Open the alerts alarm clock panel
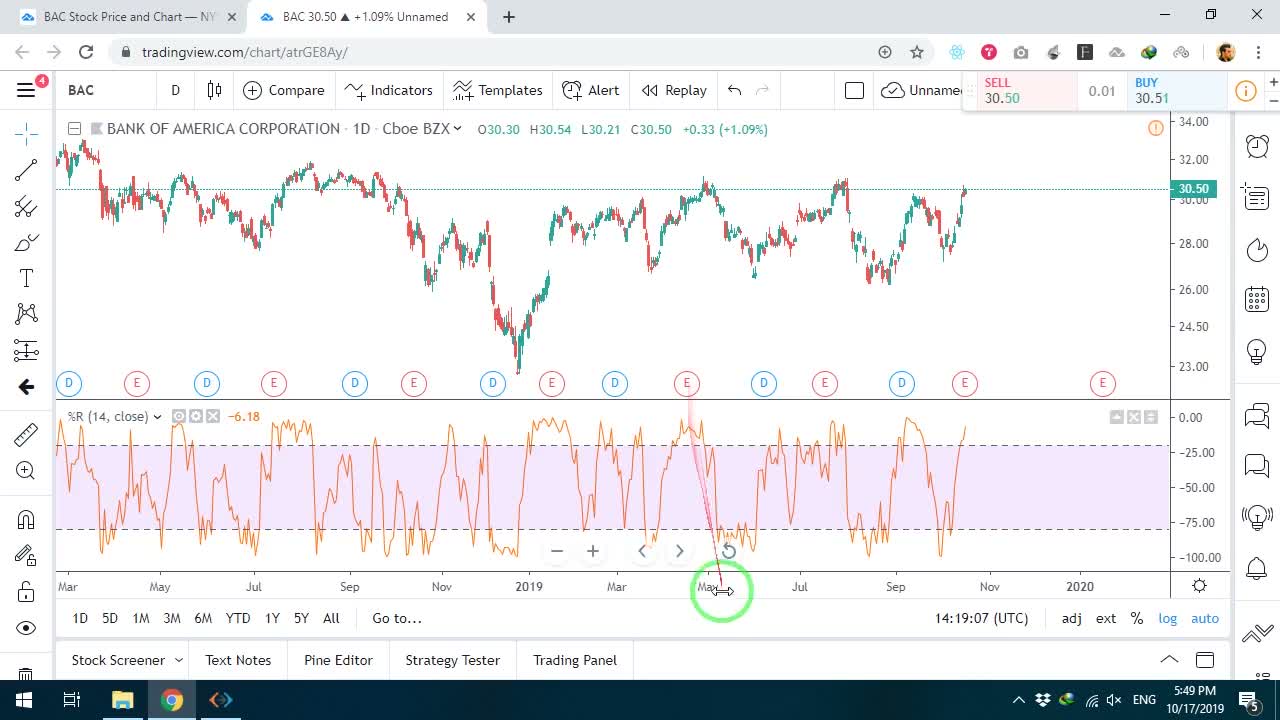The image size is (1280, 720). click(x=1257, y=146)
